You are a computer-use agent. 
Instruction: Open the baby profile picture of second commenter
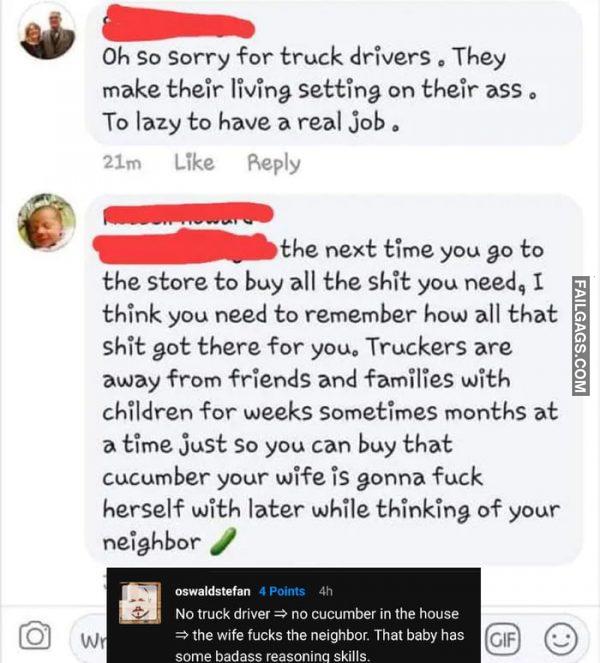pyautogui.click(x=47, y=222)
